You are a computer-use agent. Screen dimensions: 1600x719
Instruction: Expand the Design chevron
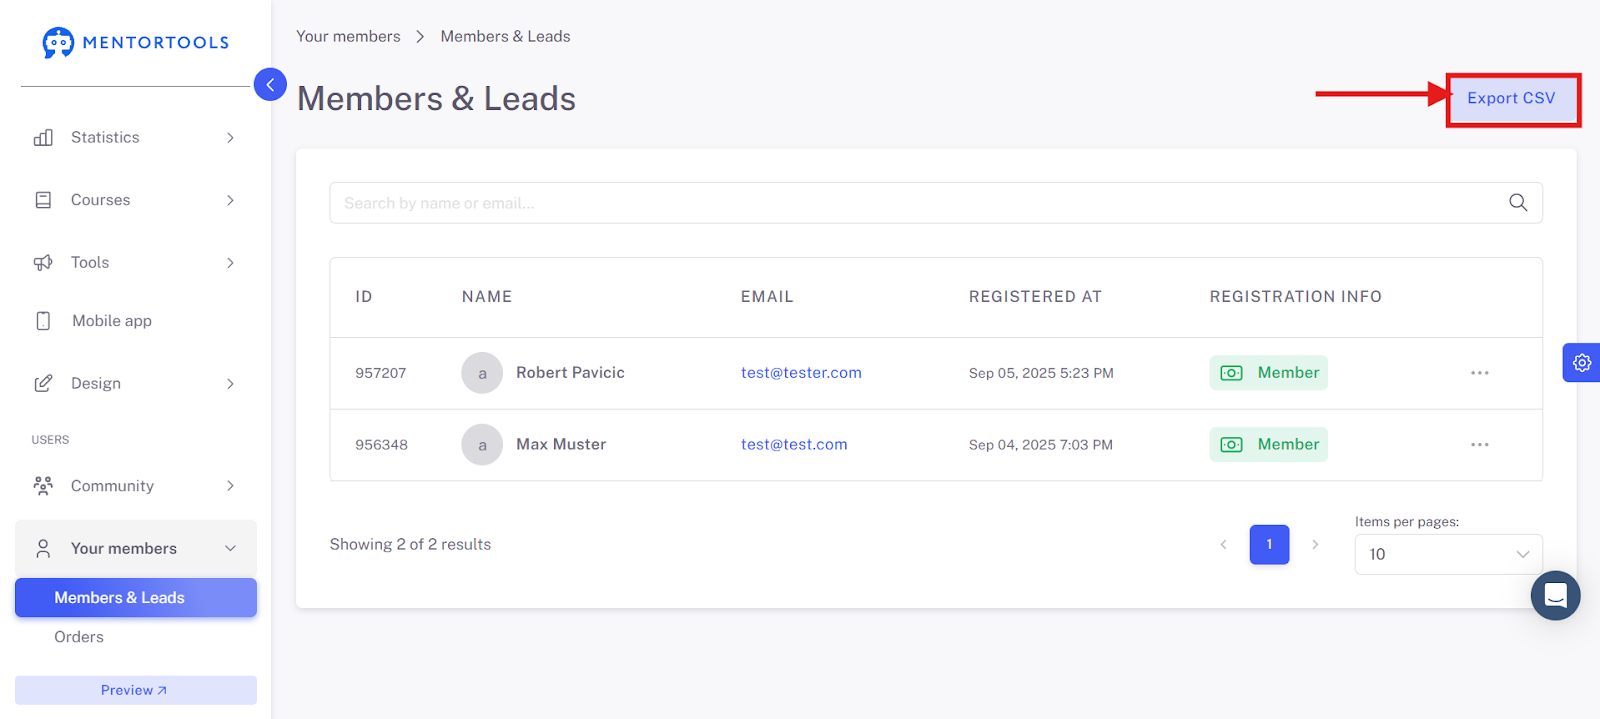pyautogui.click(x=230, y=384)
